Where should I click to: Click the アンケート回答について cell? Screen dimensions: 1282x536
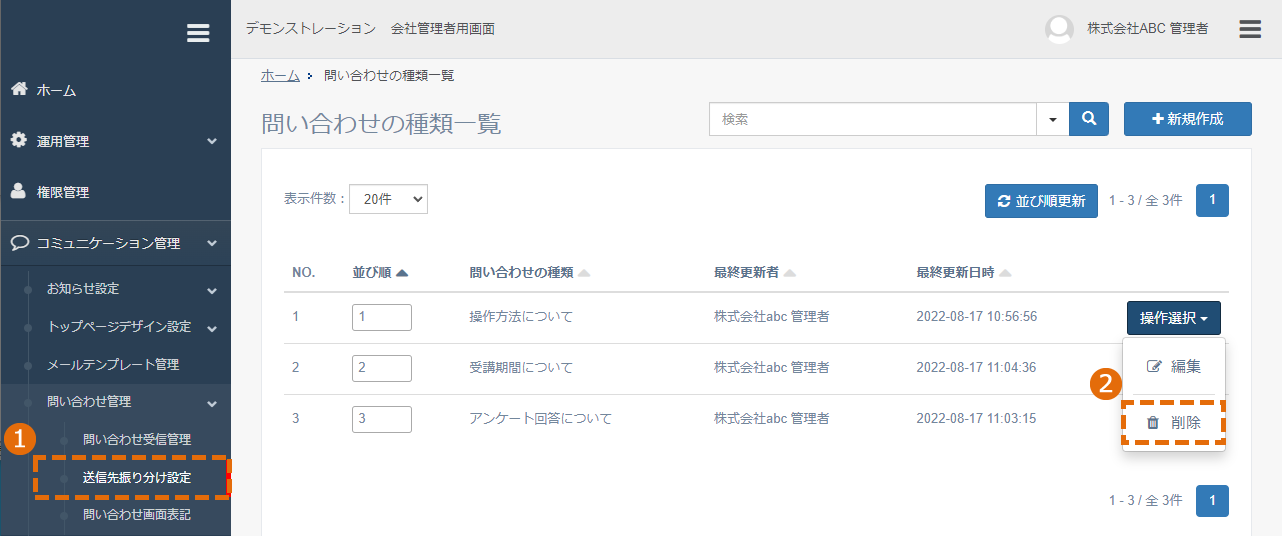(x=540, y=419)
